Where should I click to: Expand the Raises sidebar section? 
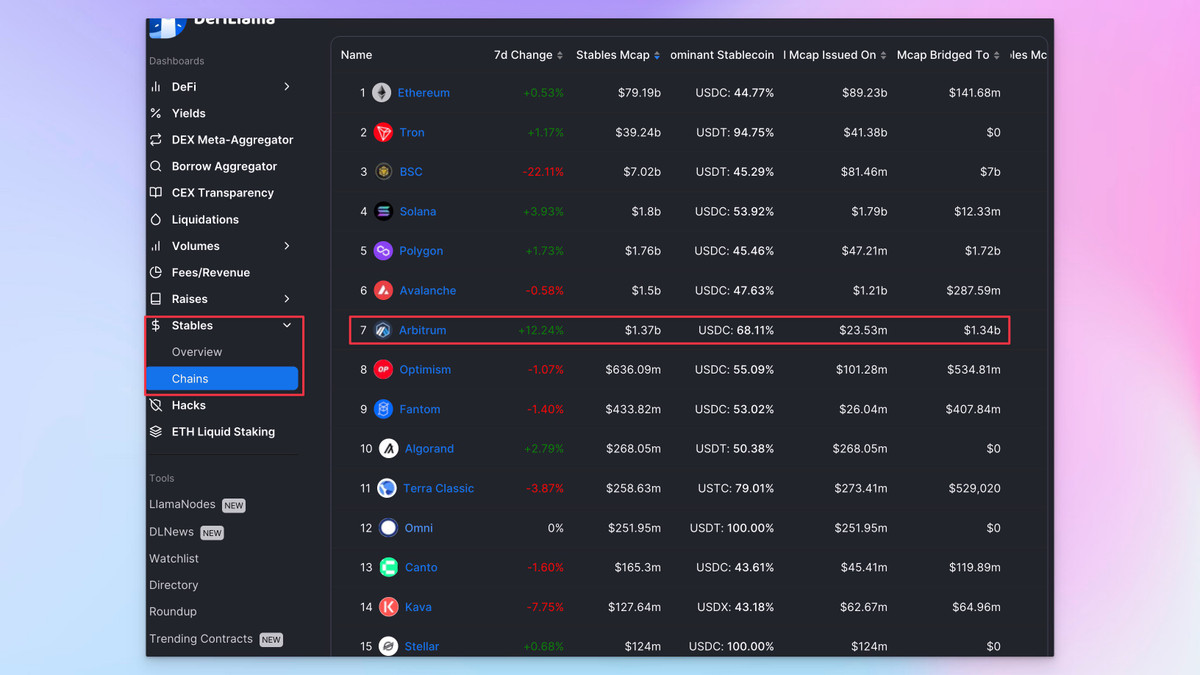[287, 299]
